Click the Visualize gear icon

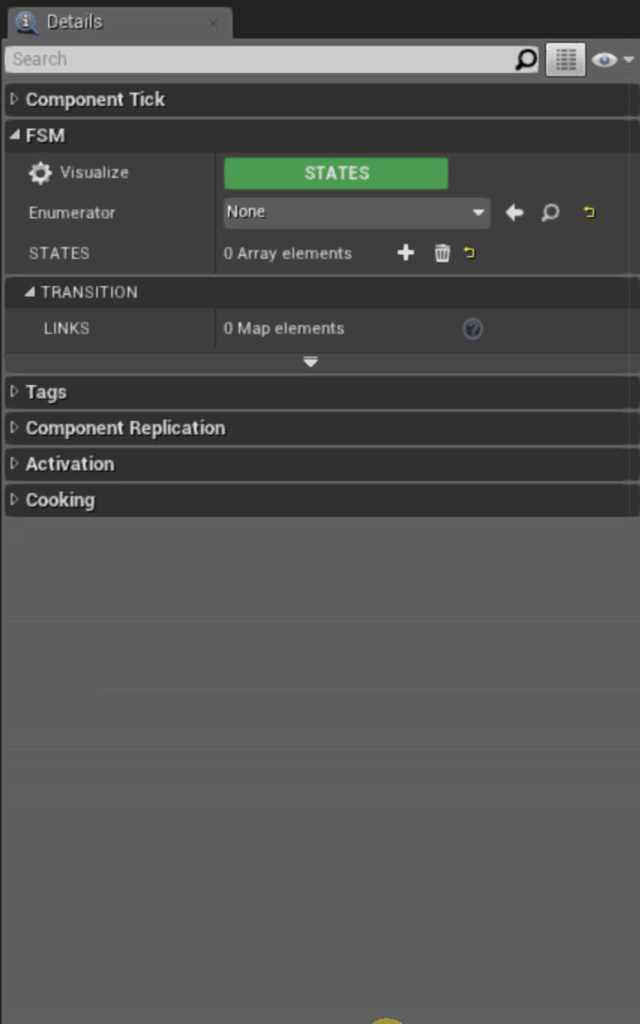point(40,173)
